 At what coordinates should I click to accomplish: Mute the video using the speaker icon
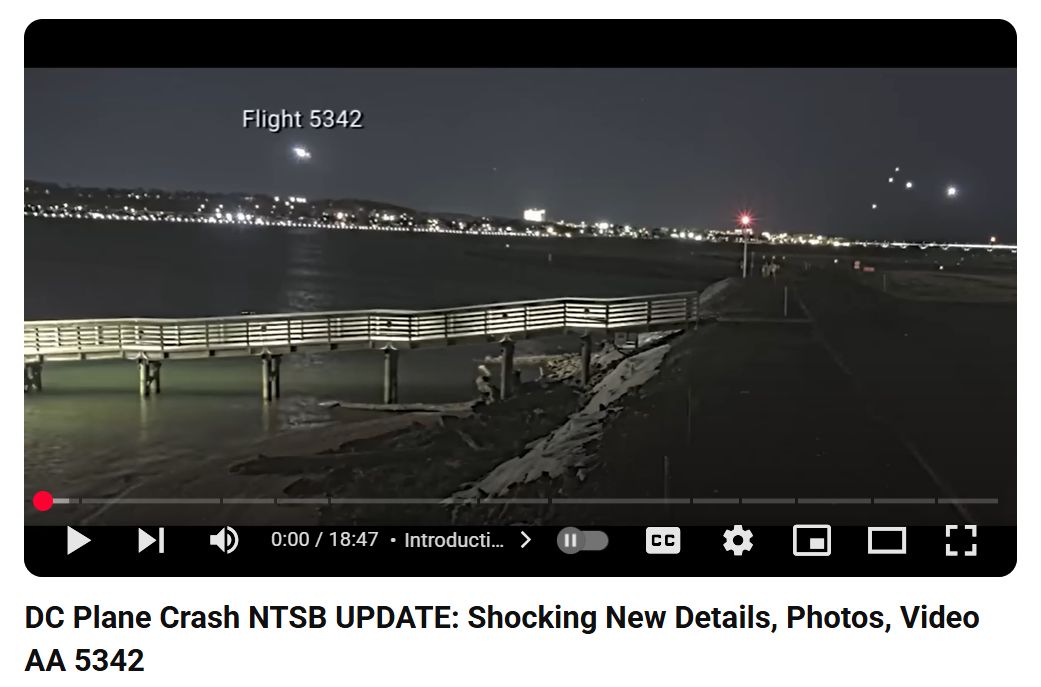(x=224, y=540)
